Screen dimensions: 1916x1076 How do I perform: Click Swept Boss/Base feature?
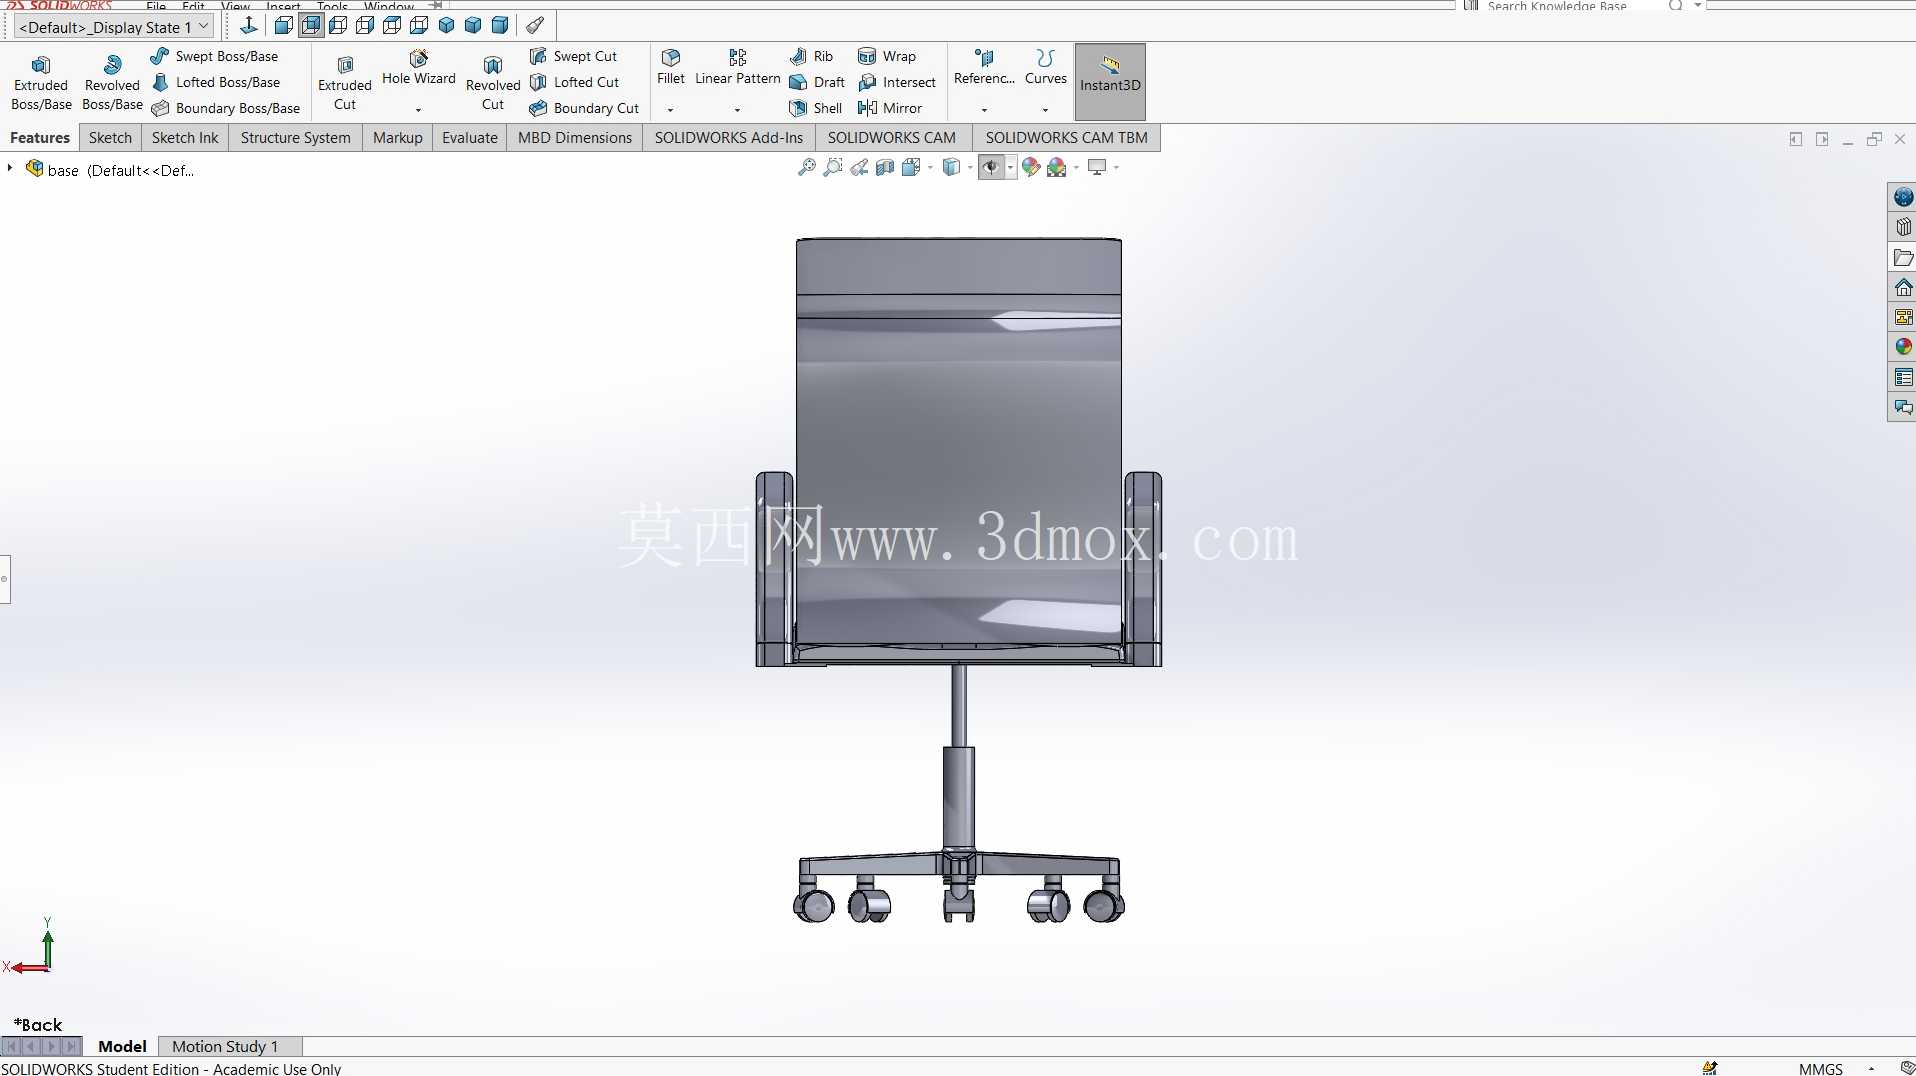pyautogui.click(x=215, y=56)
